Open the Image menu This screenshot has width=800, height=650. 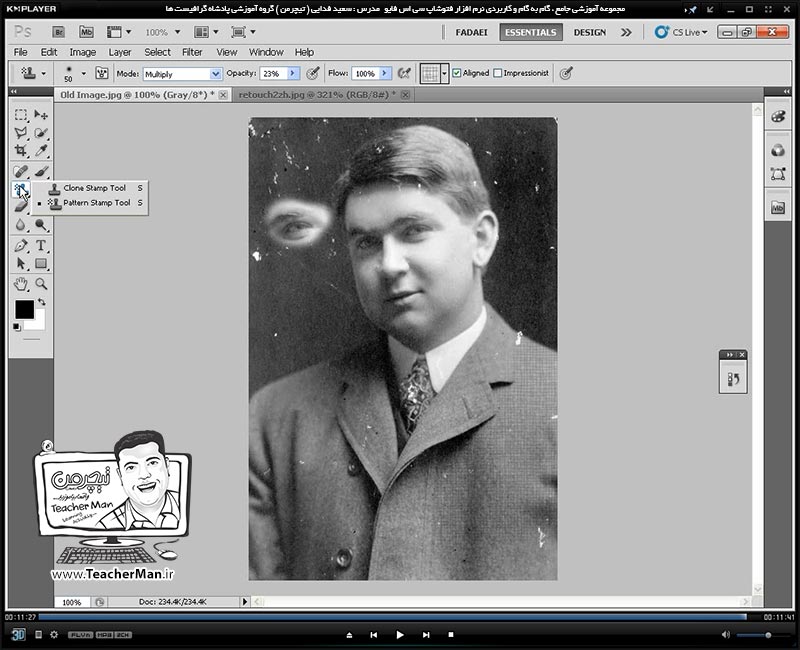pyautogui.click(x=83, y=52)
